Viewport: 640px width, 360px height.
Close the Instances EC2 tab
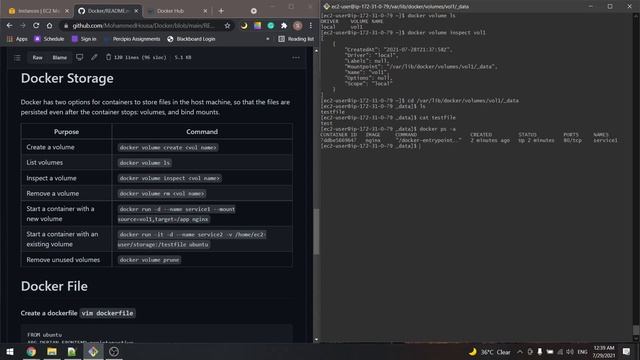(x=67, y=11)
